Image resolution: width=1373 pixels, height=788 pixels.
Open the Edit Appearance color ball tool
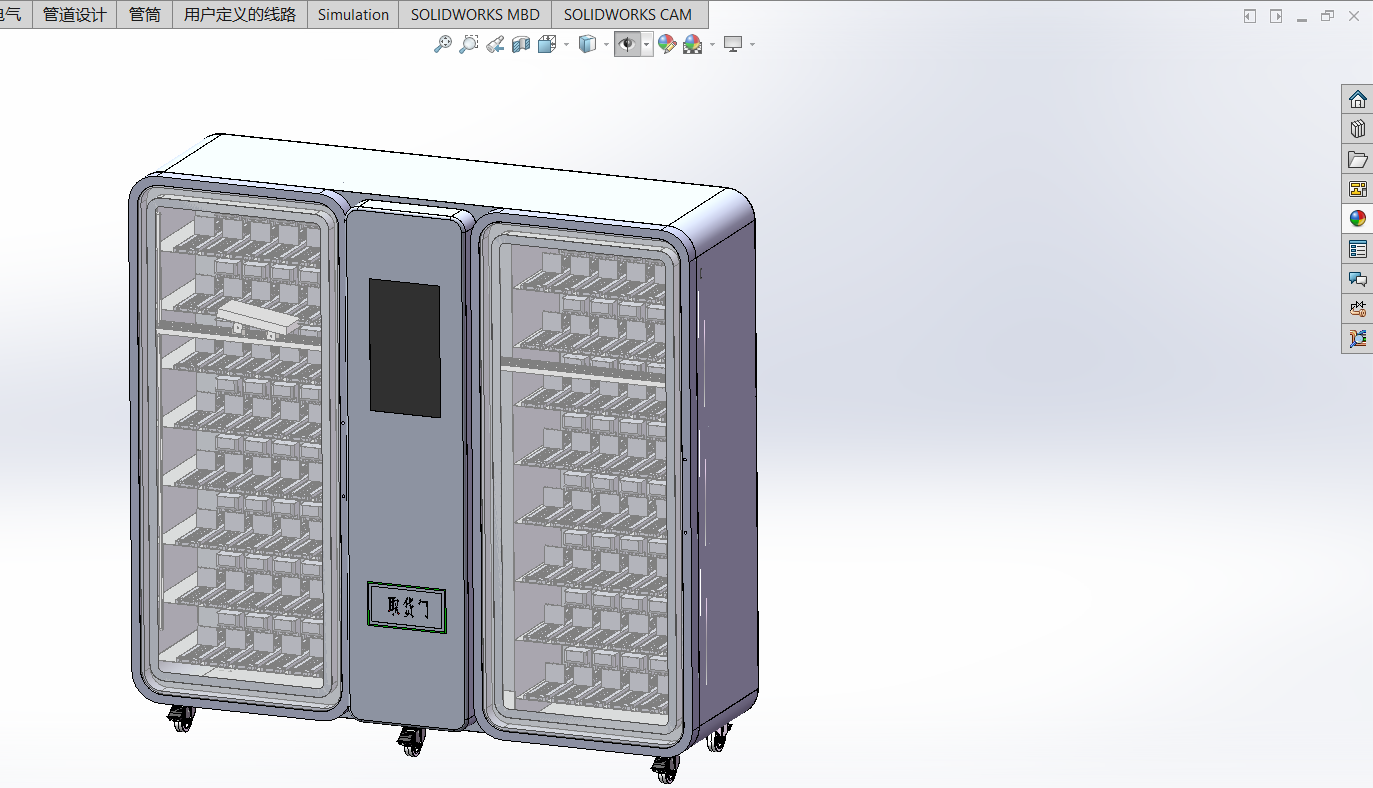coord(667,44)
